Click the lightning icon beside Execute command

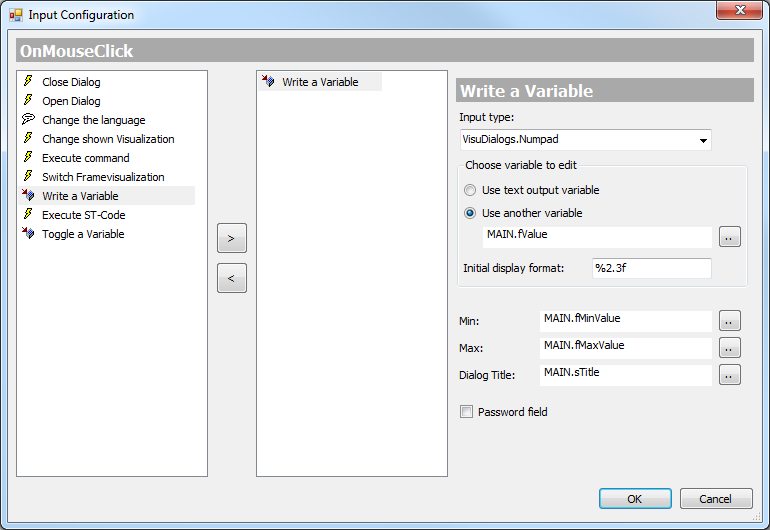[x=28, y=157]
